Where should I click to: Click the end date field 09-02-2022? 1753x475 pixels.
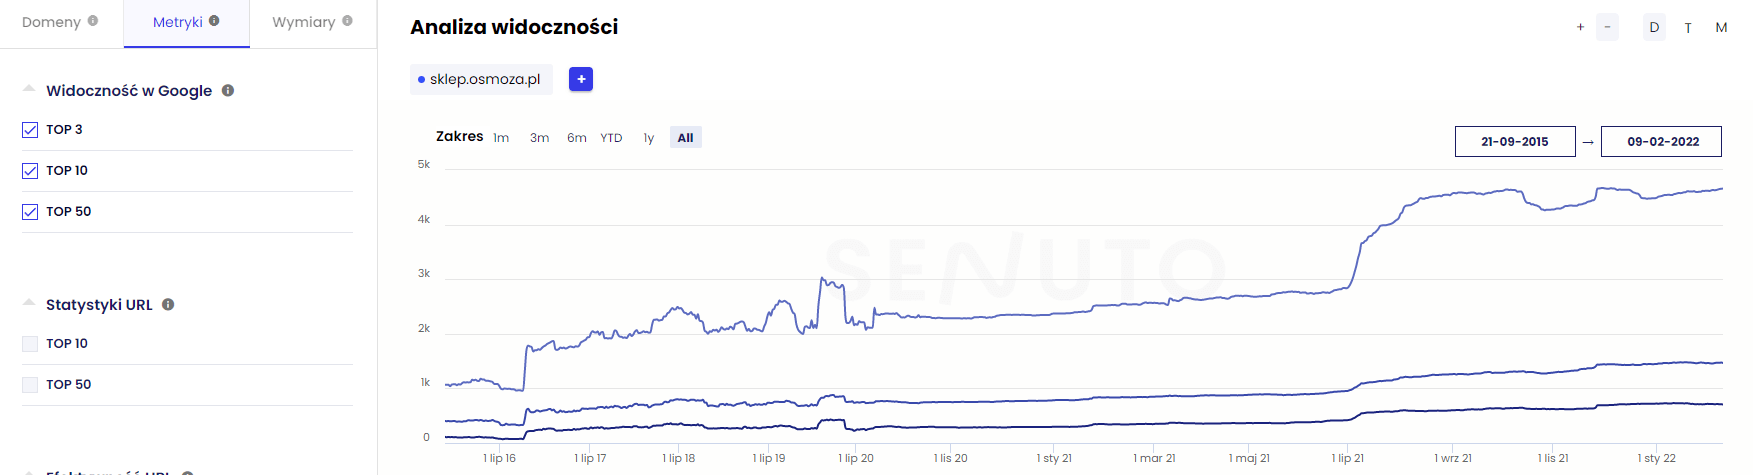click(1661, 142)
